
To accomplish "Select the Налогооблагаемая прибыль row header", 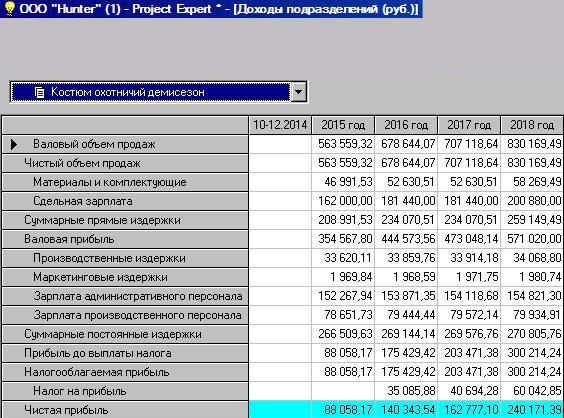I will pyautogui.click(x=125, y=372).
